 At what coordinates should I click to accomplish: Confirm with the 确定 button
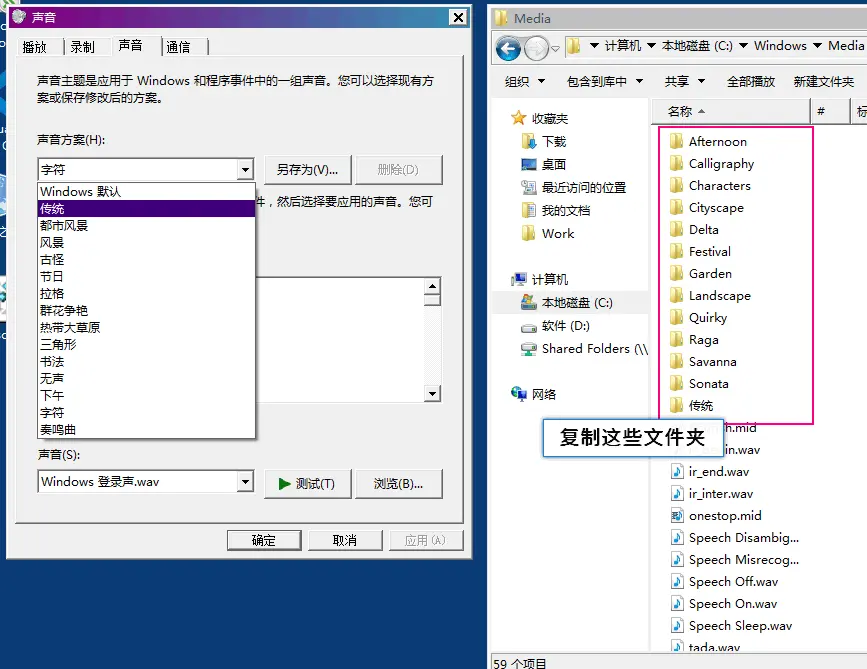264,540
